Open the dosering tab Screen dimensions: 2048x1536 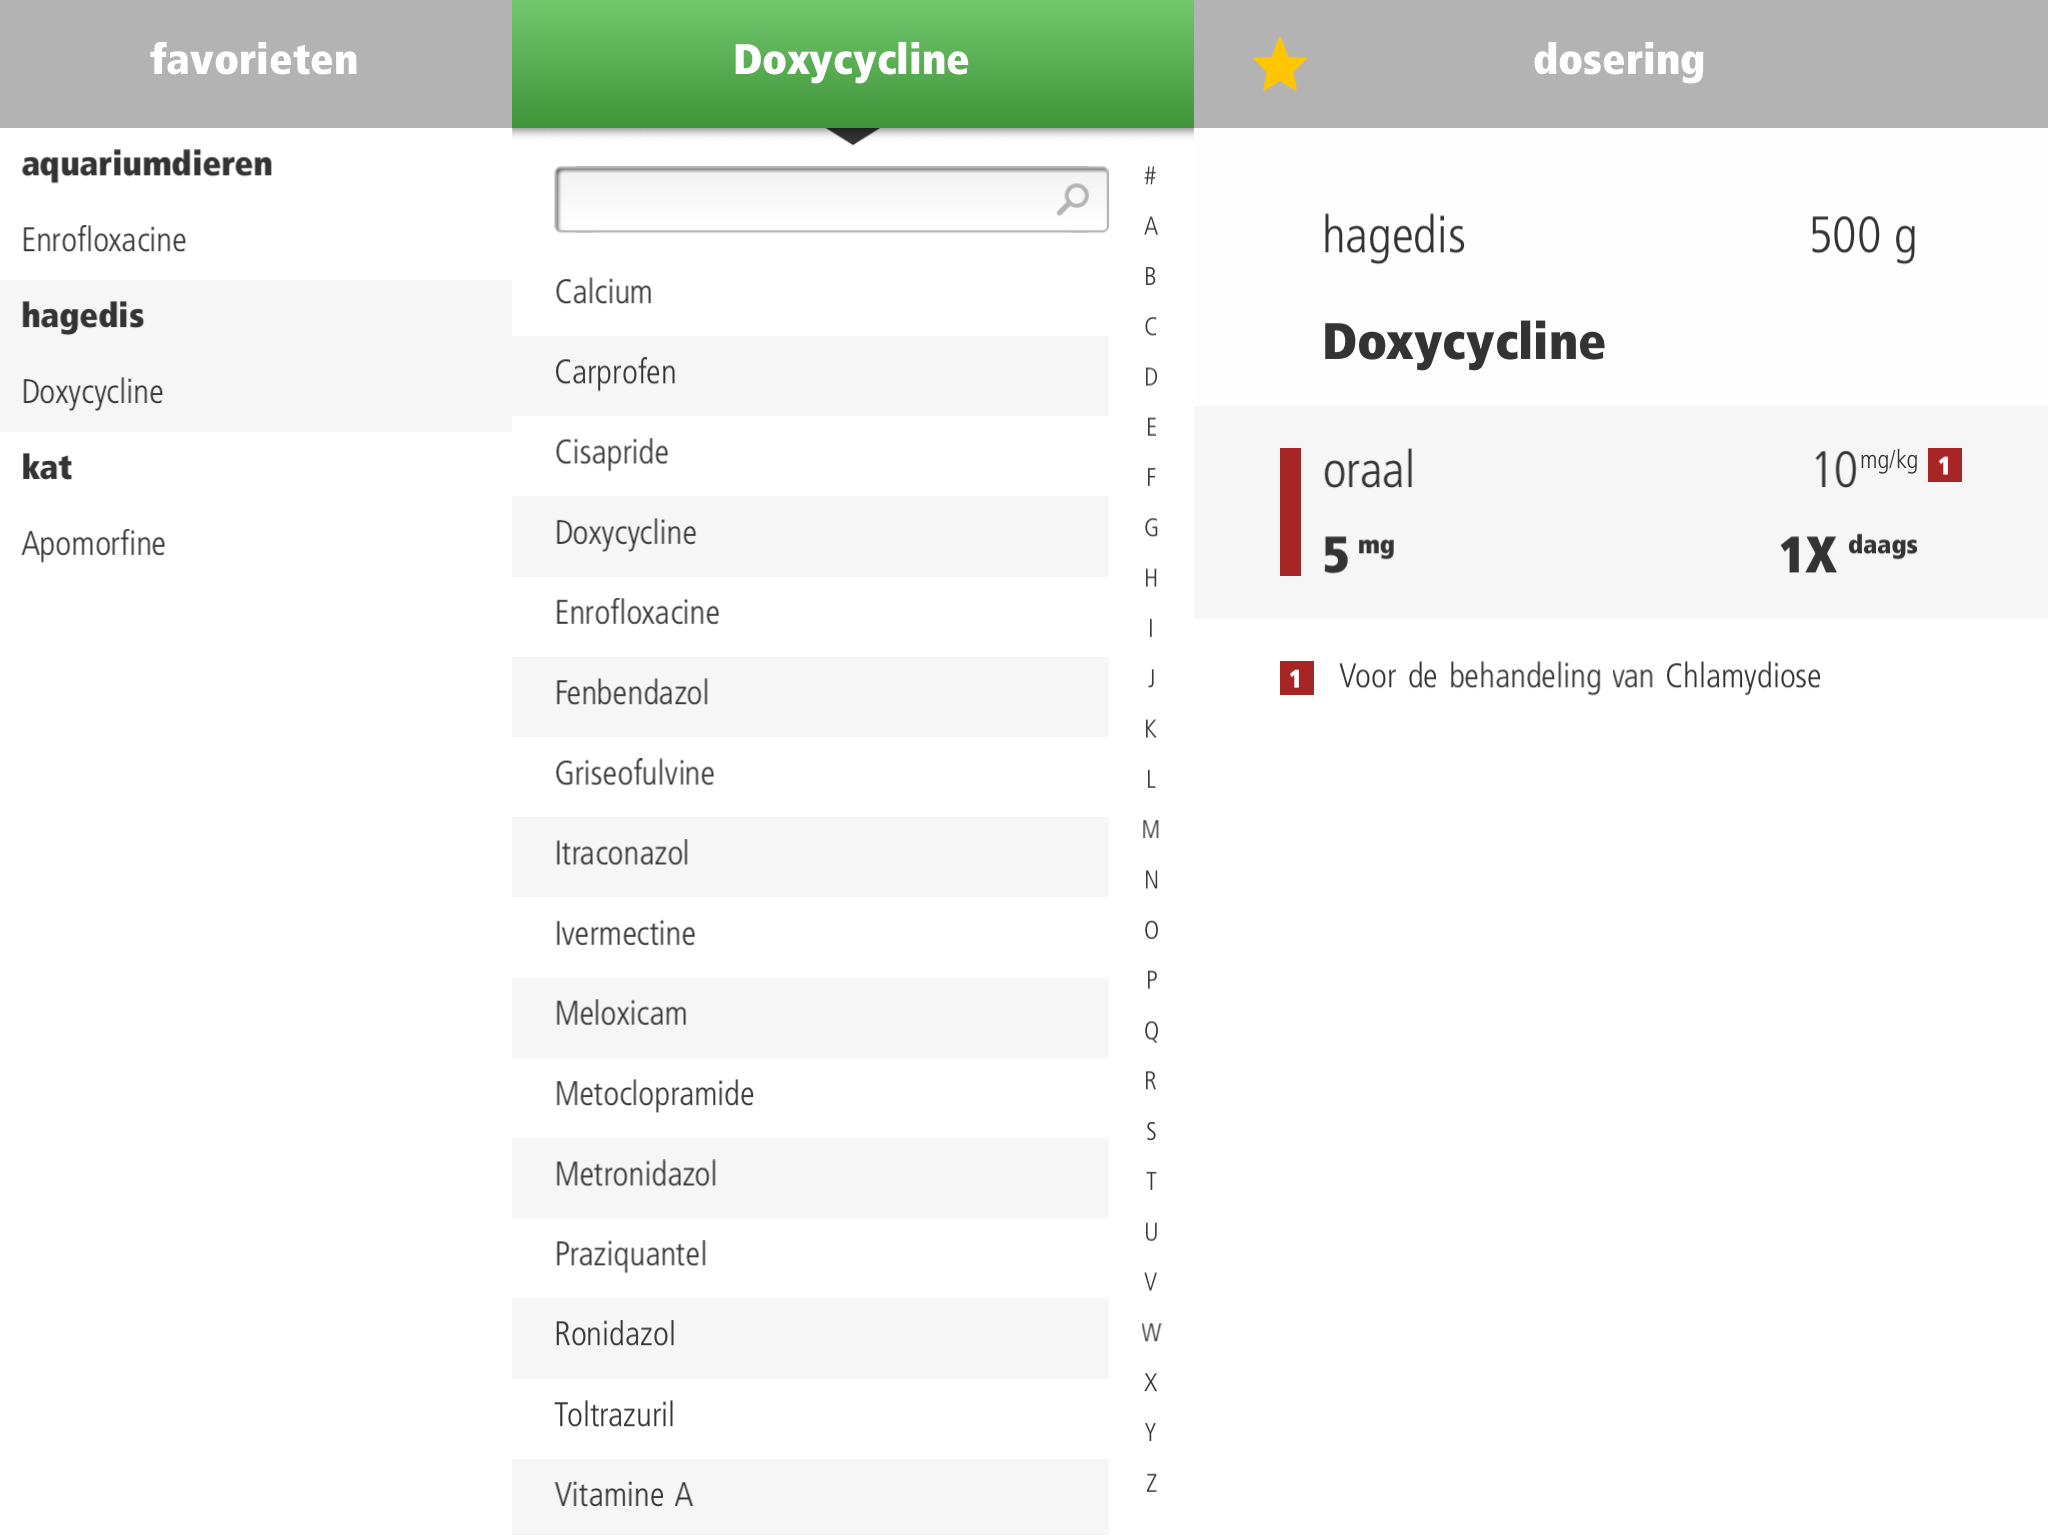[x=1618, y=60]
